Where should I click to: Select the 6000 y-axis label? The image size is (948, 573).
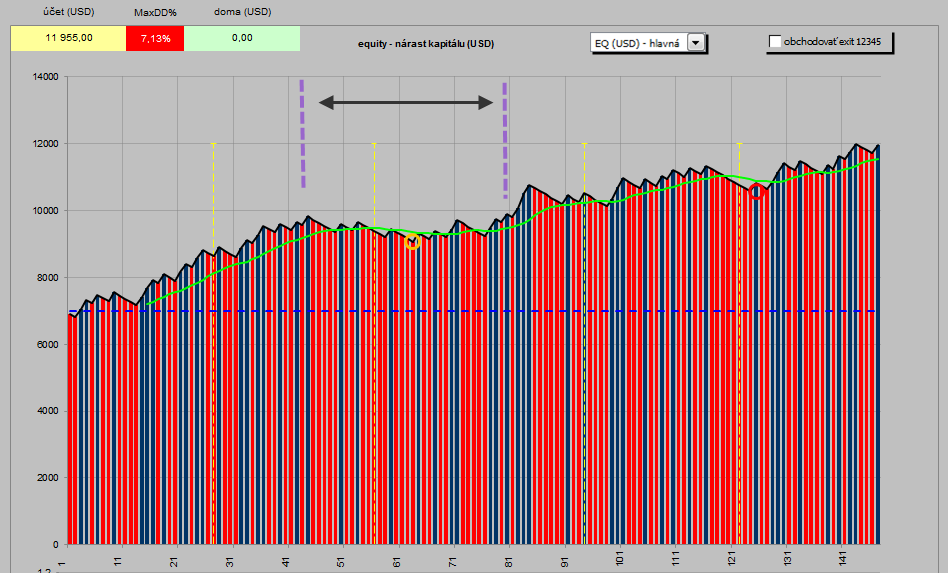pyautogui.click(x=48, y=345)
